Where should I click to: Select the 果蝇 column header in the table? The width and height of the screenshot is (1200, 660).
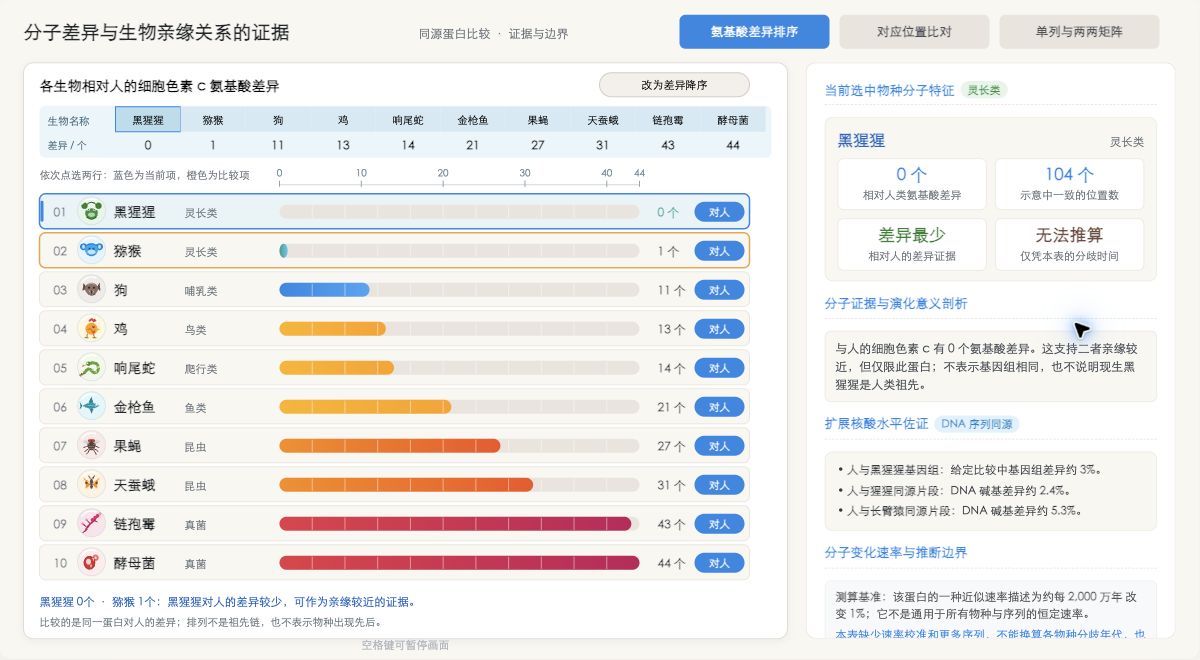coord(538,119)
